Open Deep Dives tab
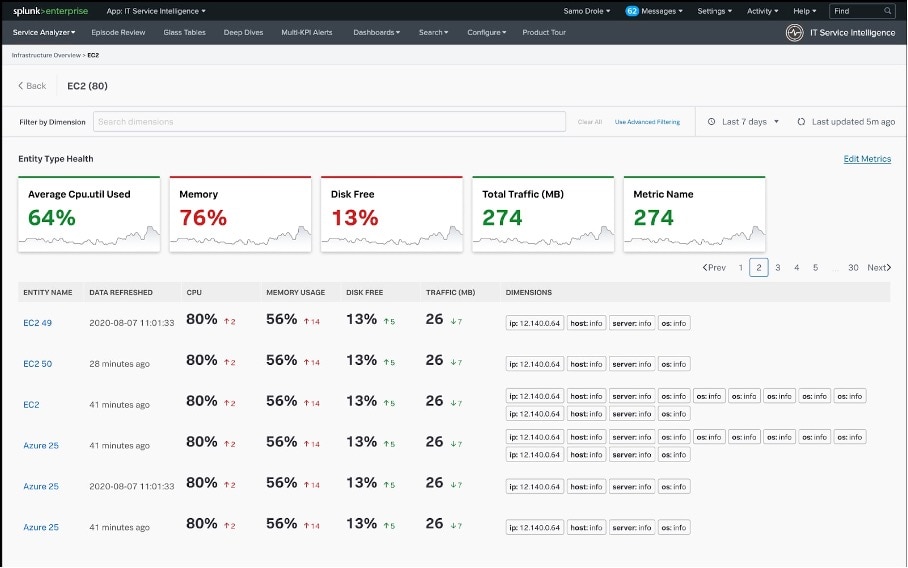 [243, 32]
